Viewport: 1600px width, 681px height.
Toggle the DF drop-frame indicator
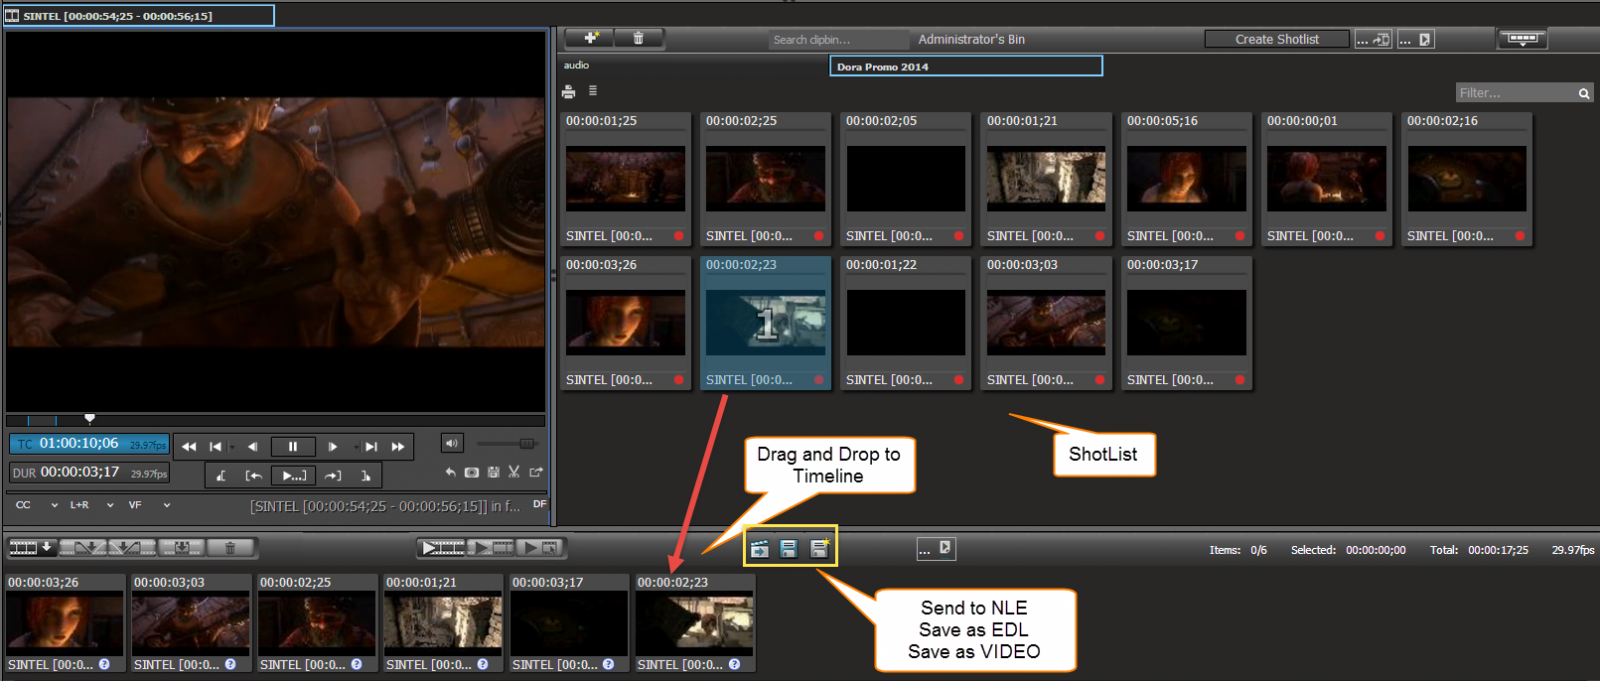(x=539, y=504)
